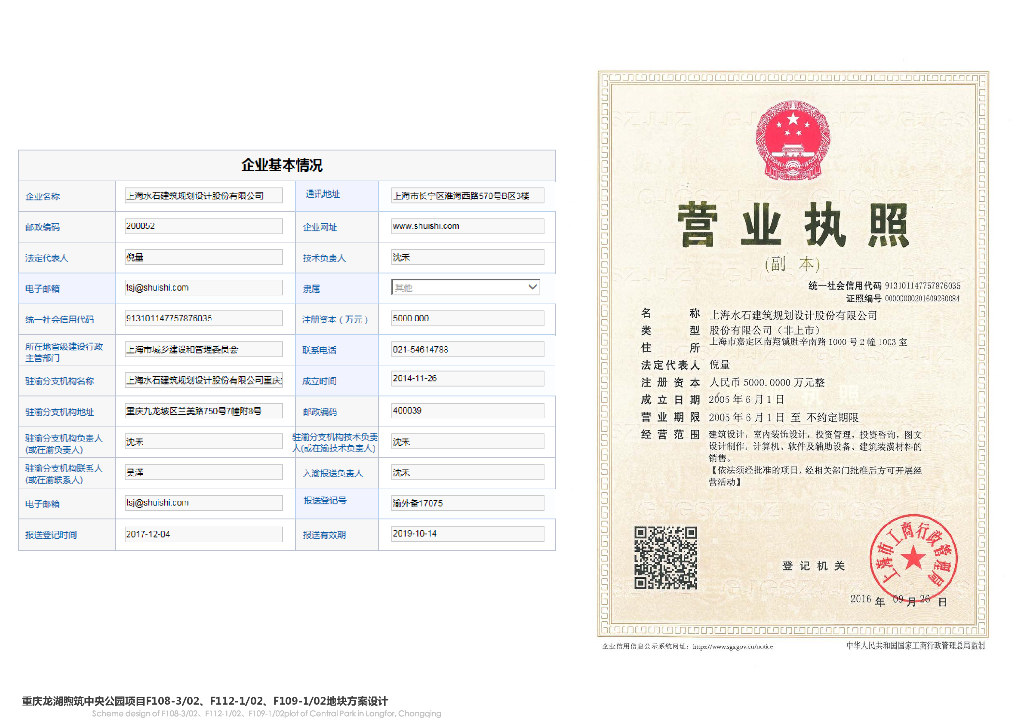
Task: Select the 联系电话 field with 021-54614788
Action: [468, 349]
